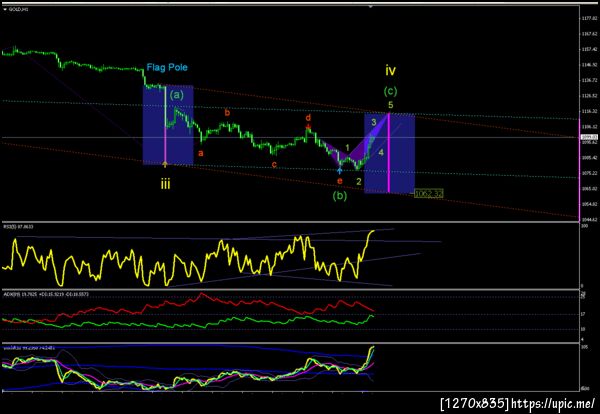Click the 1177.82 value on the price axis
The height and width of the screenshot is (414, 600).
(x=589, y=18)
